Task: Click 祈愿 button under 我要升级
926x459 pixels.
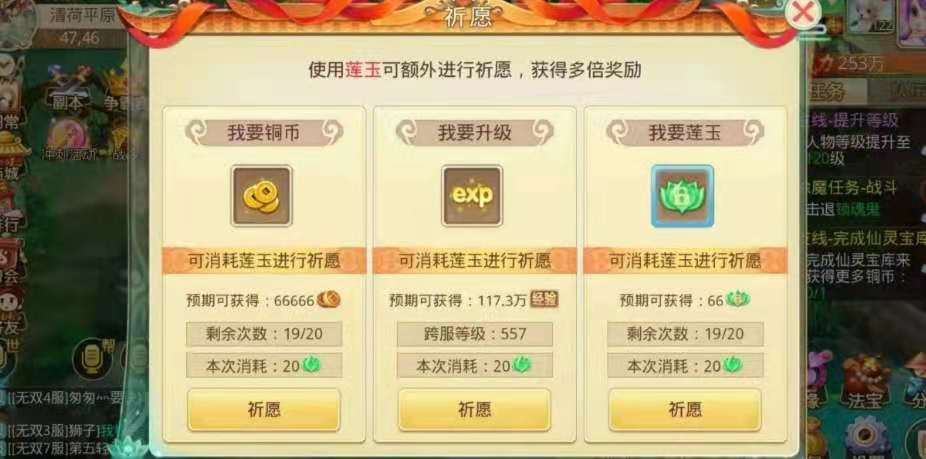Action: [474, 409]
